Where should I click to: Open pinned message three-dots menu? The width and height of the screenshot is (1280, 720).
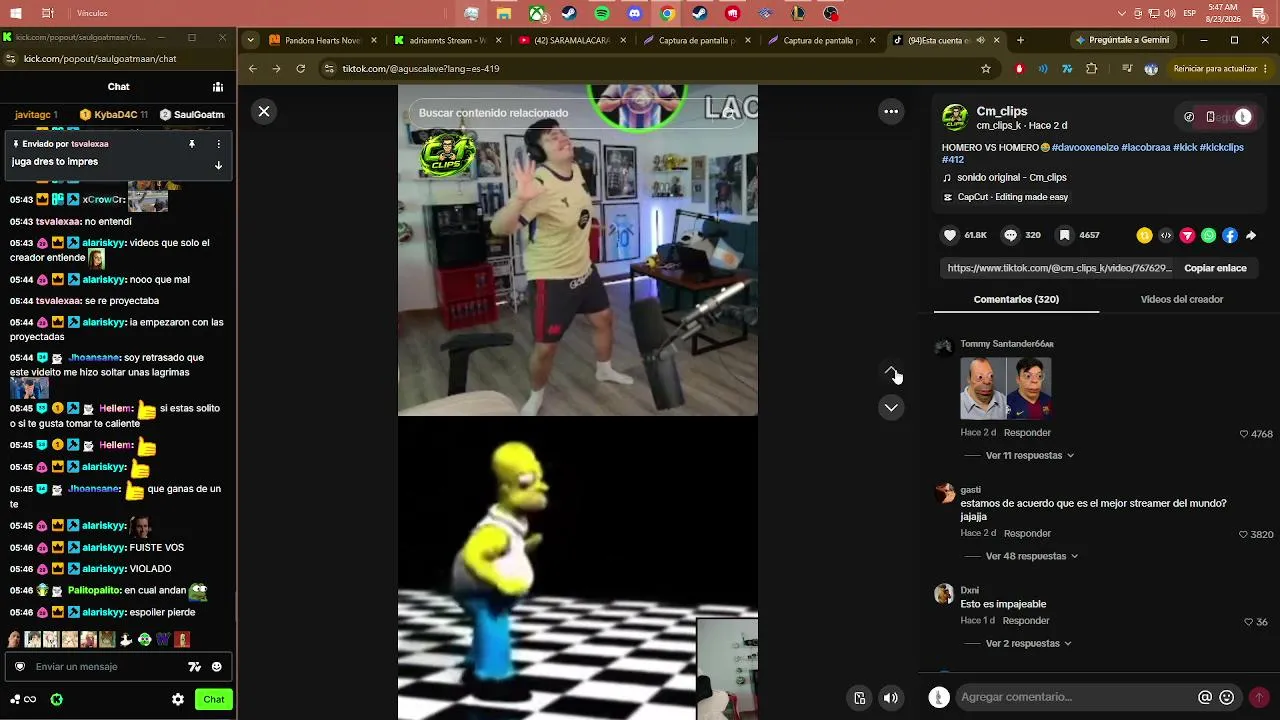coord(218,144)
